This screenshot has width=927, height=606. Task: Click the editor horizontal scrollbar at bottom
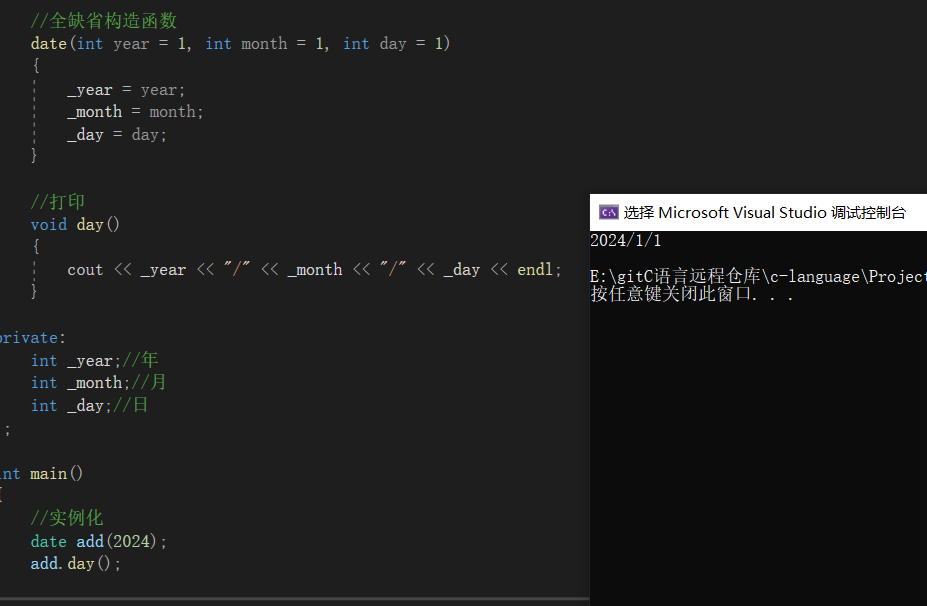pyautogui.click(x=294, y=599)
